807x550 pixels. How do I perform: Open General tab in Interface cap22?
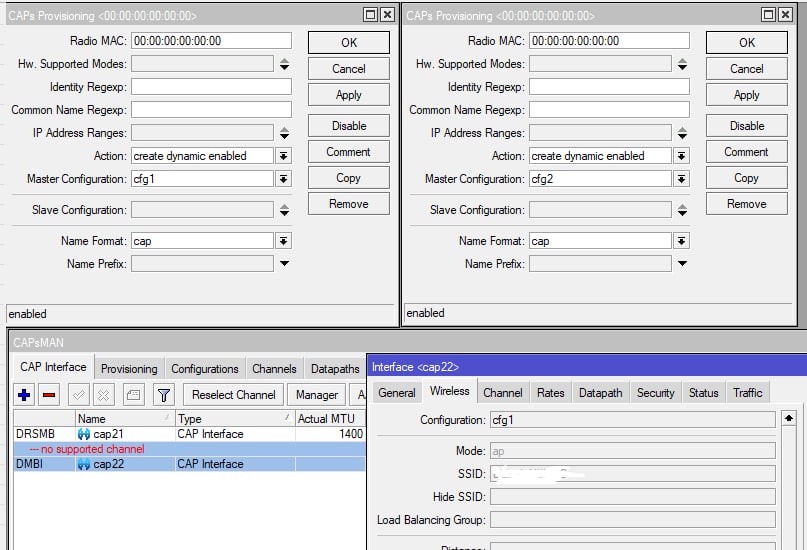[396, 393]
